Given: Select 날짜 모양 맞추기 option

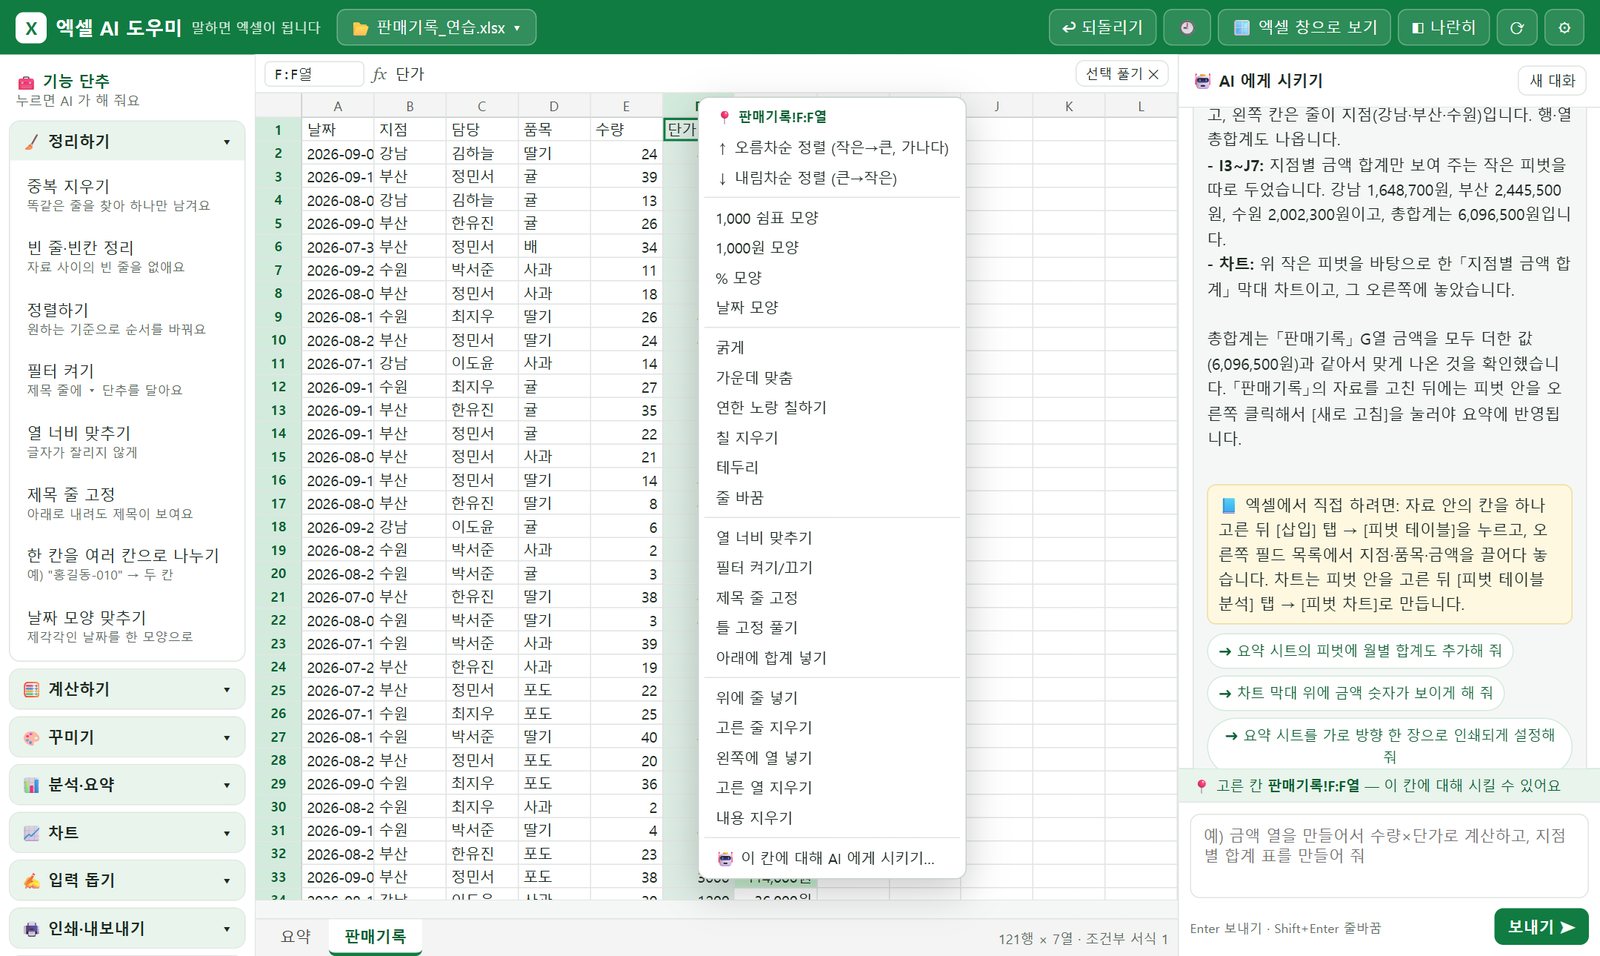Looking at the screenshot, I should point(127,626).
